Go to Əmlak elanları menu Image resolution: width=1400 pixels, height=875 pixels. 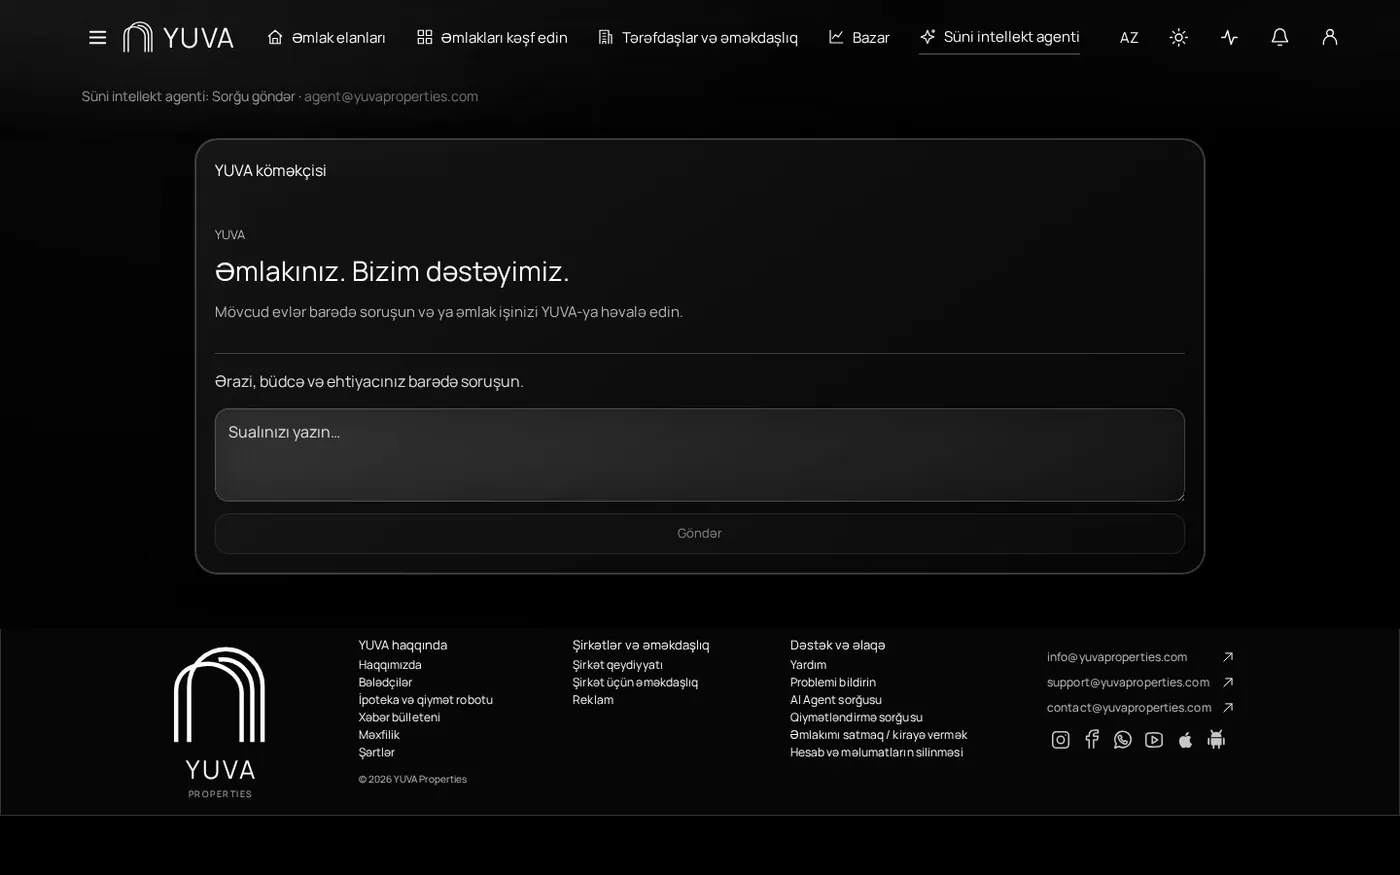point(326,37)
